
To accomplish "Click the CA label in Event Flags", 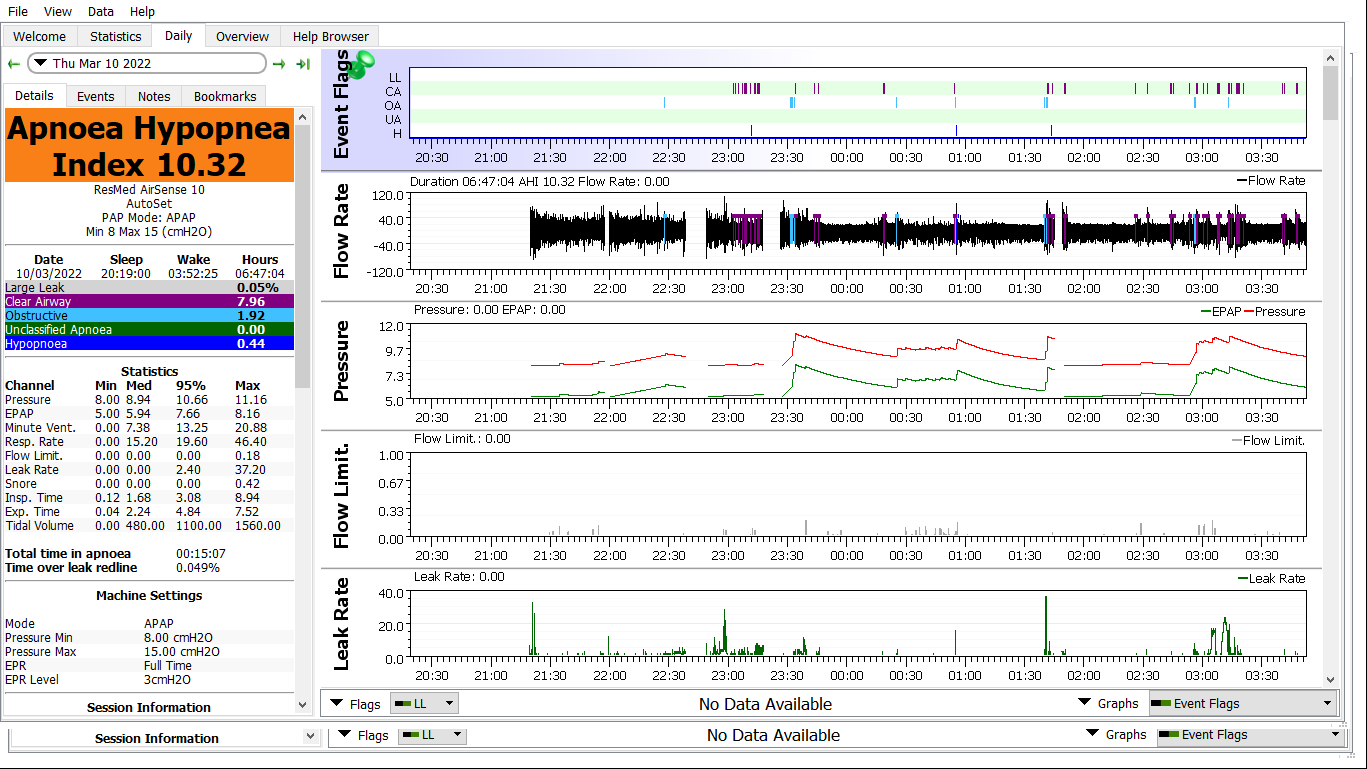I will pos(394,90).
